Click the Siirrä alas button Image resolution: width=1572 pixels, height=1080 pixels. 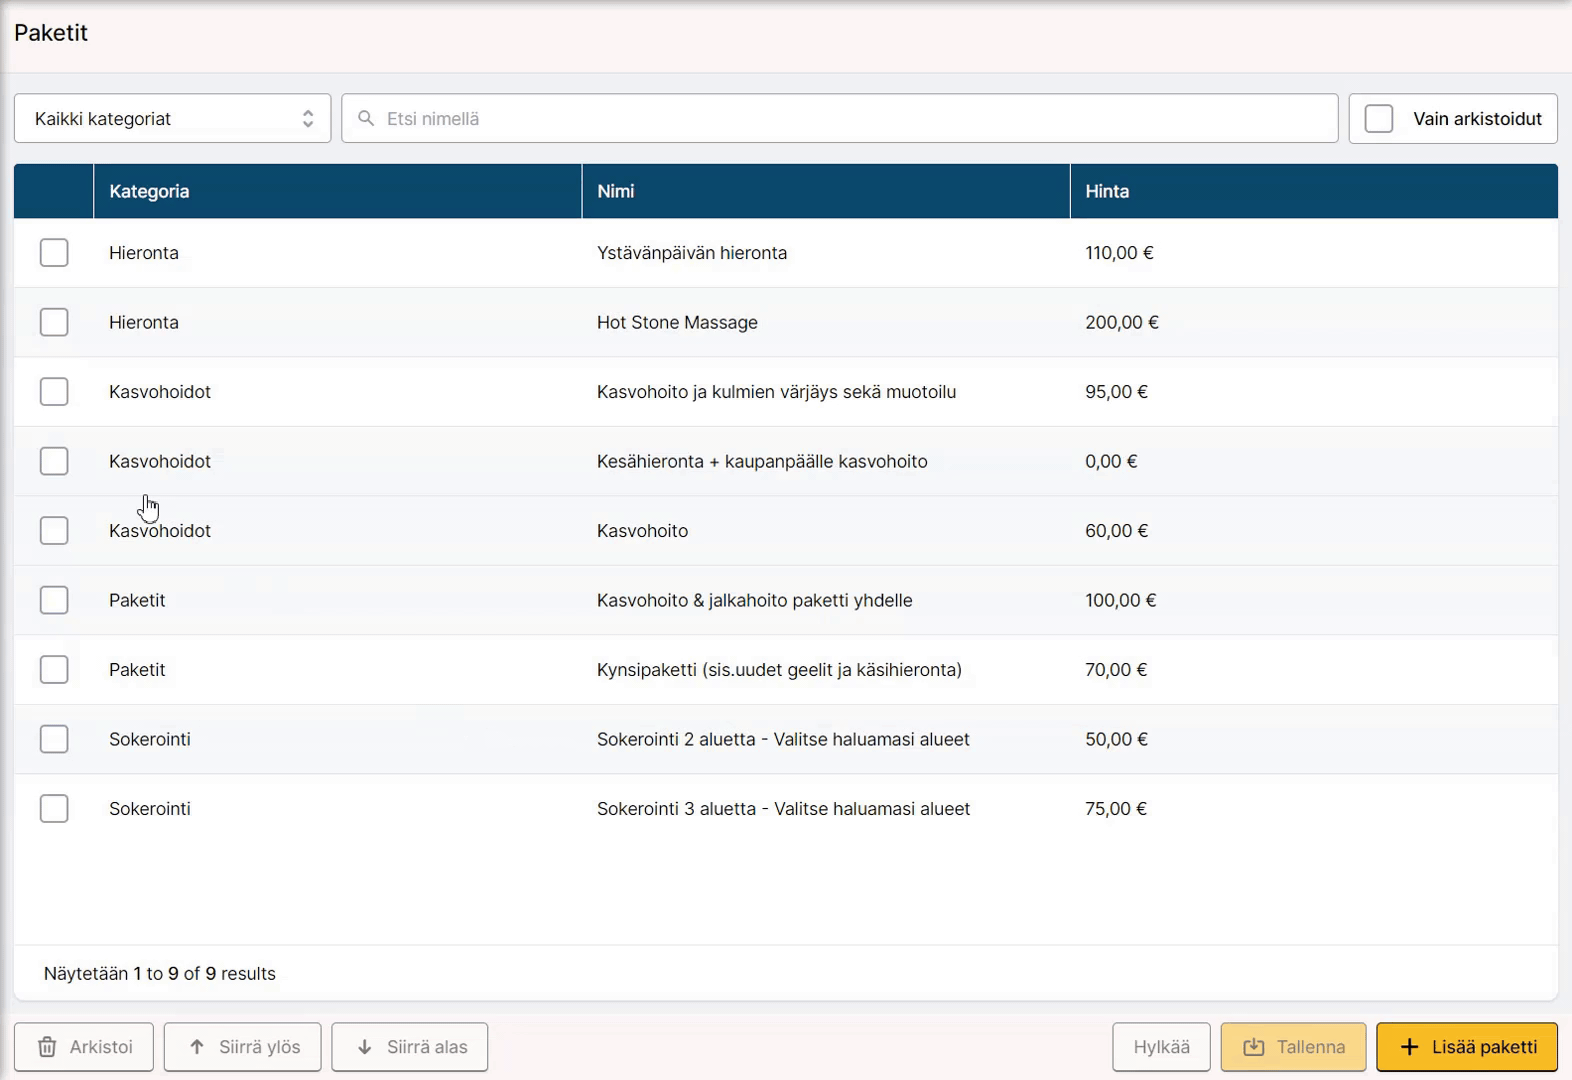click(x=410, y=1047)
